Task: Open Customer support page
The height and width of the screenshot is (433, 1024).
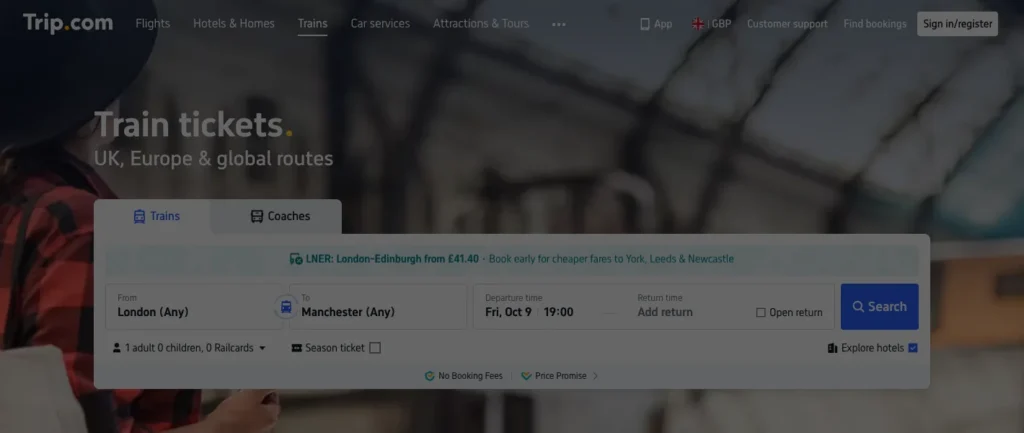Action: point(787,24)
